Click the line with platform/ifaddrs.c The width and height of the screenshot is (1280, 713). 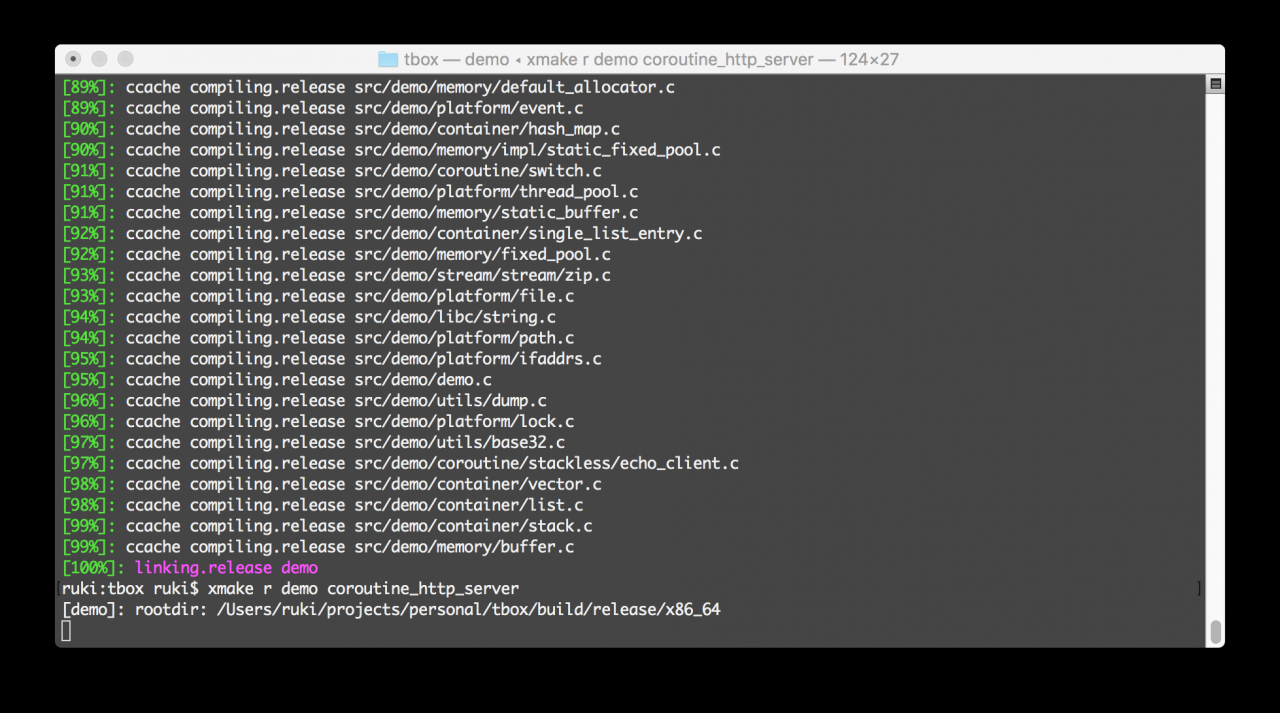pos(332,359)
